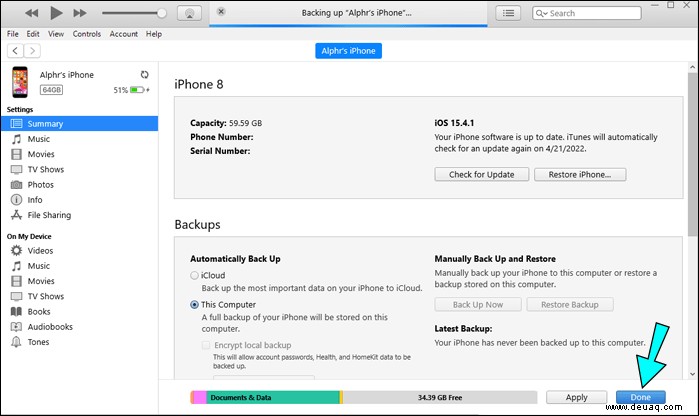Adjust the volume slider knob
This screenshot has width=699, height=416.
[162, 13]
